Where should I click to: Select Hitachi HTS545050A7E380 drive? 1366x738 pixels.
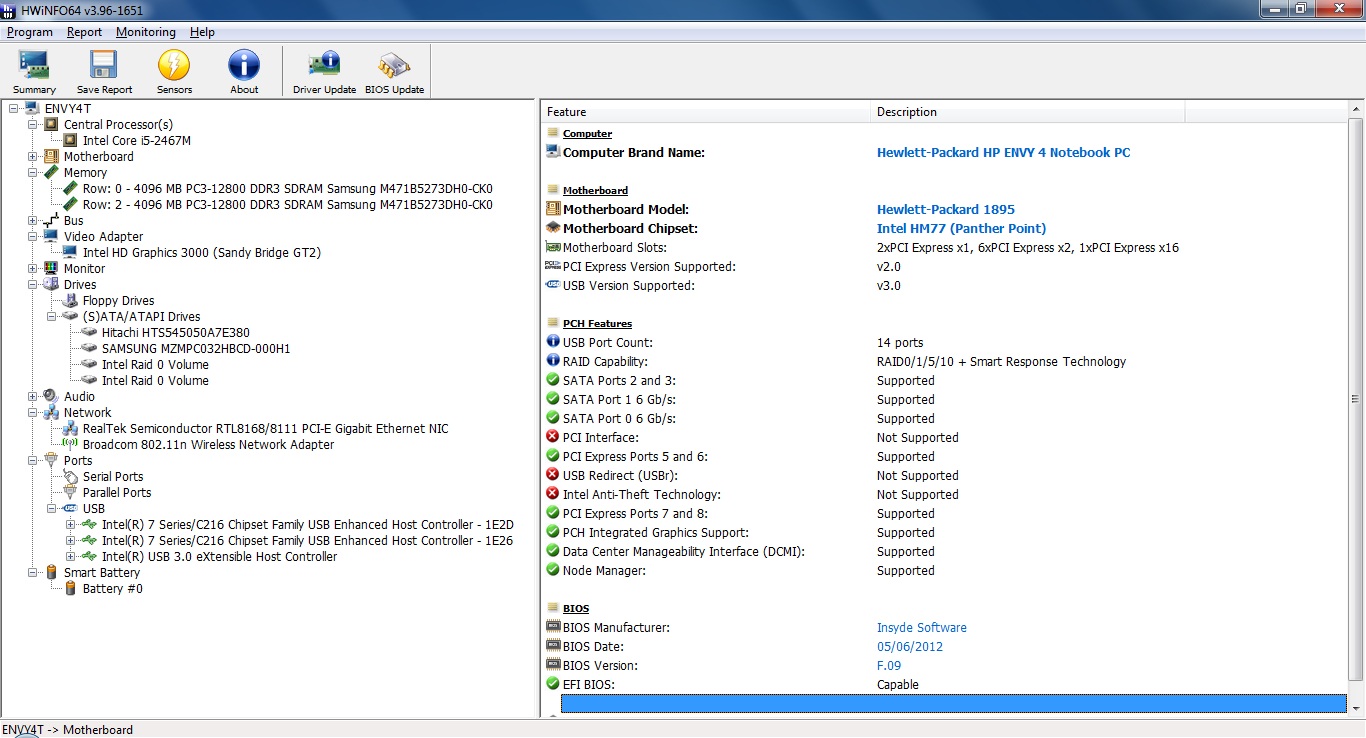176,332
